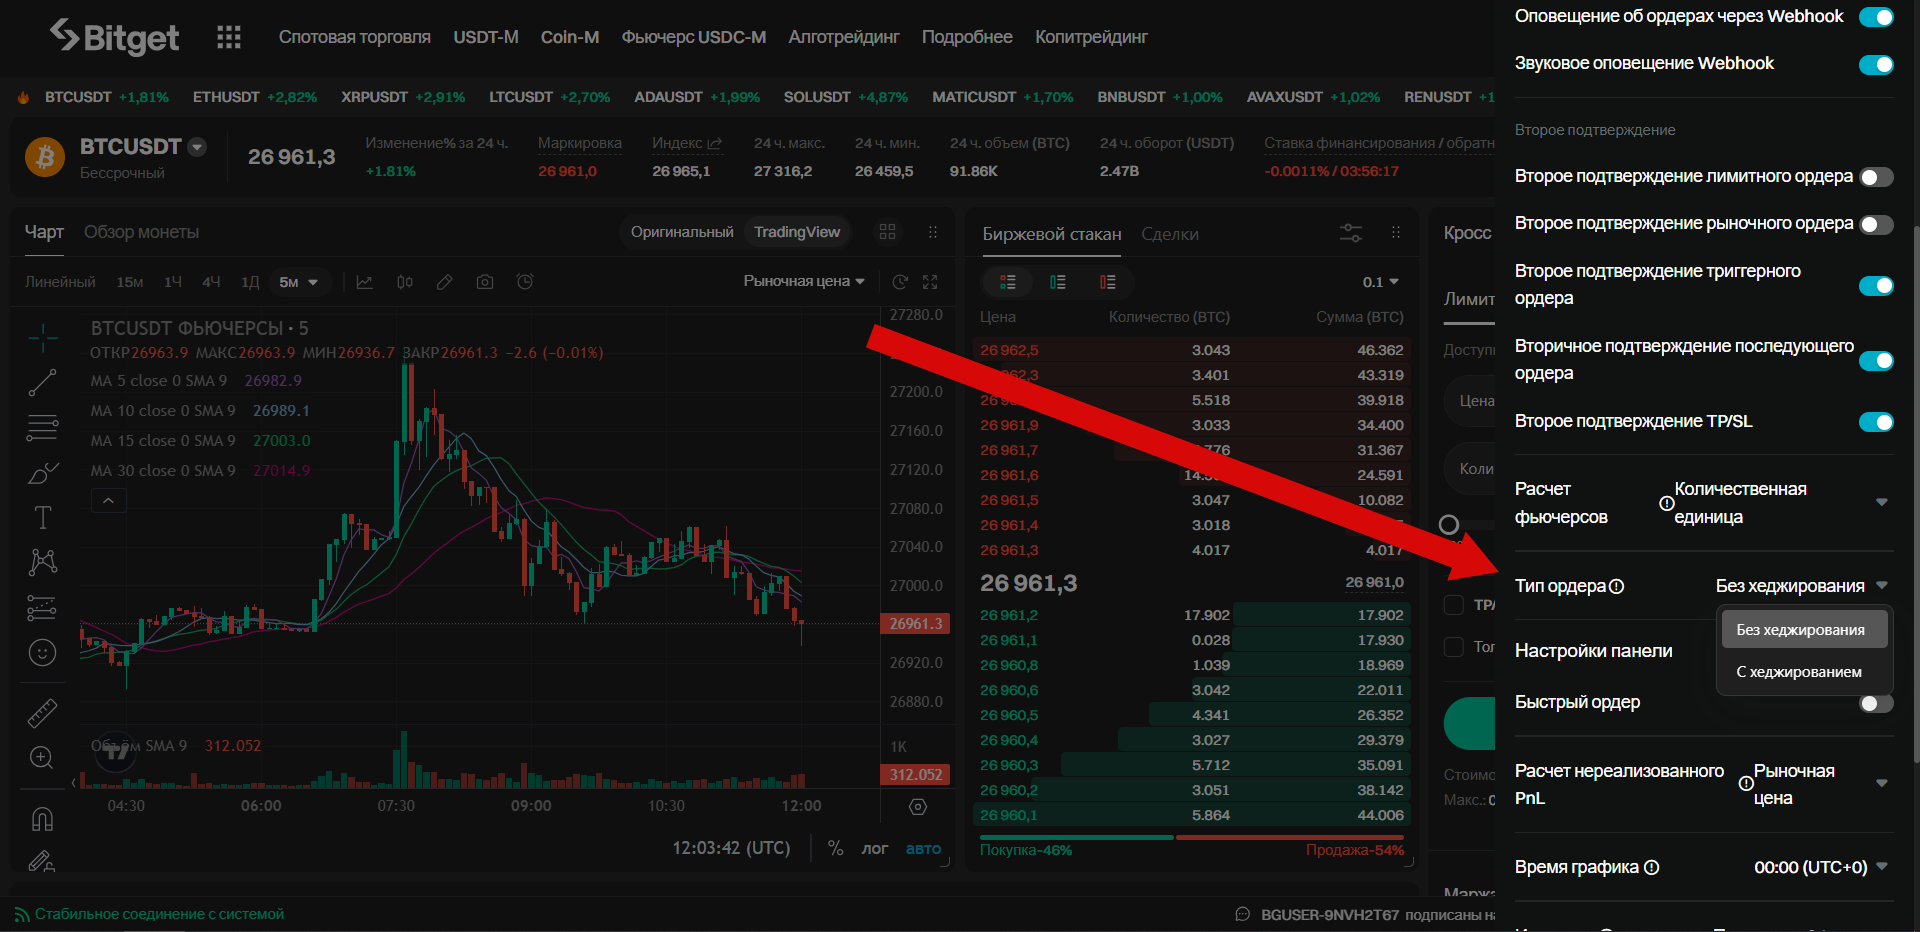Select the Fibonacci retracement lines tool
This screenshot has height=932, width=1920.
click(x=42, y=428)
